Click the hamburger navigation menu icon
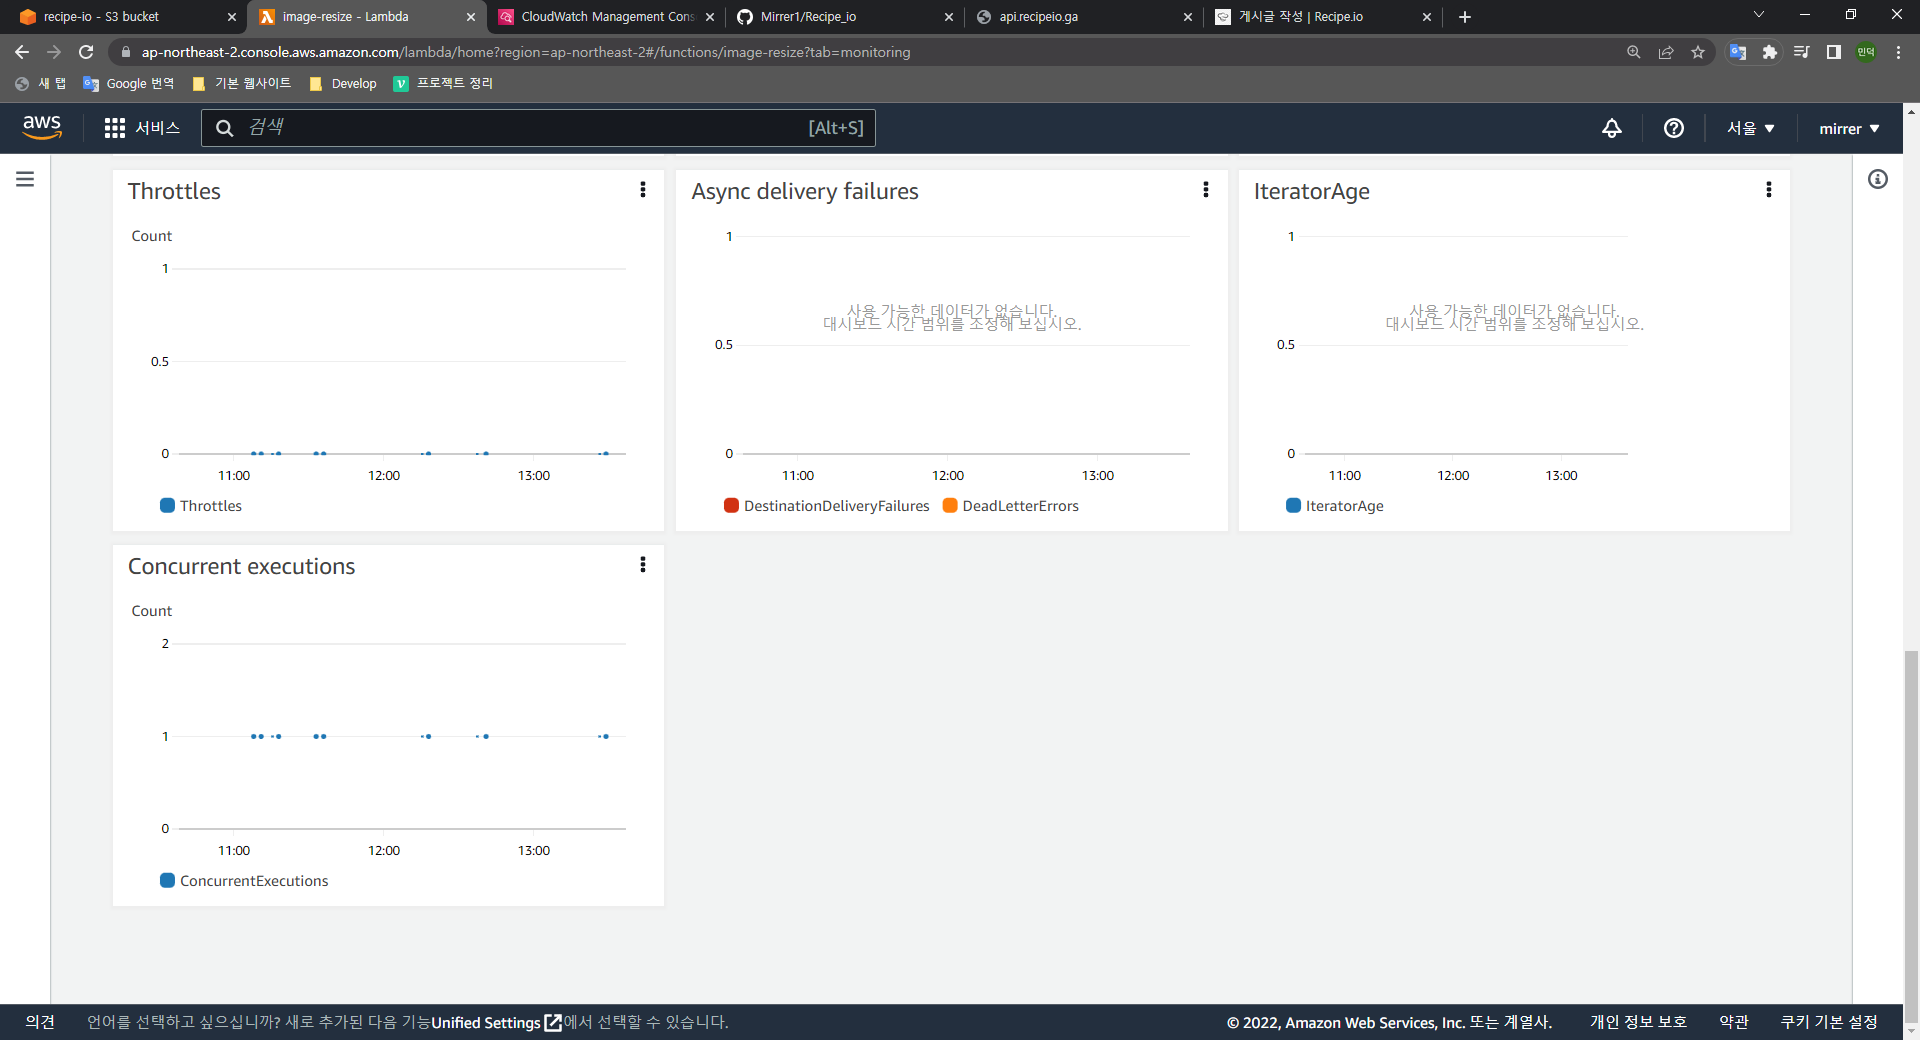 (x=25, y=179)
